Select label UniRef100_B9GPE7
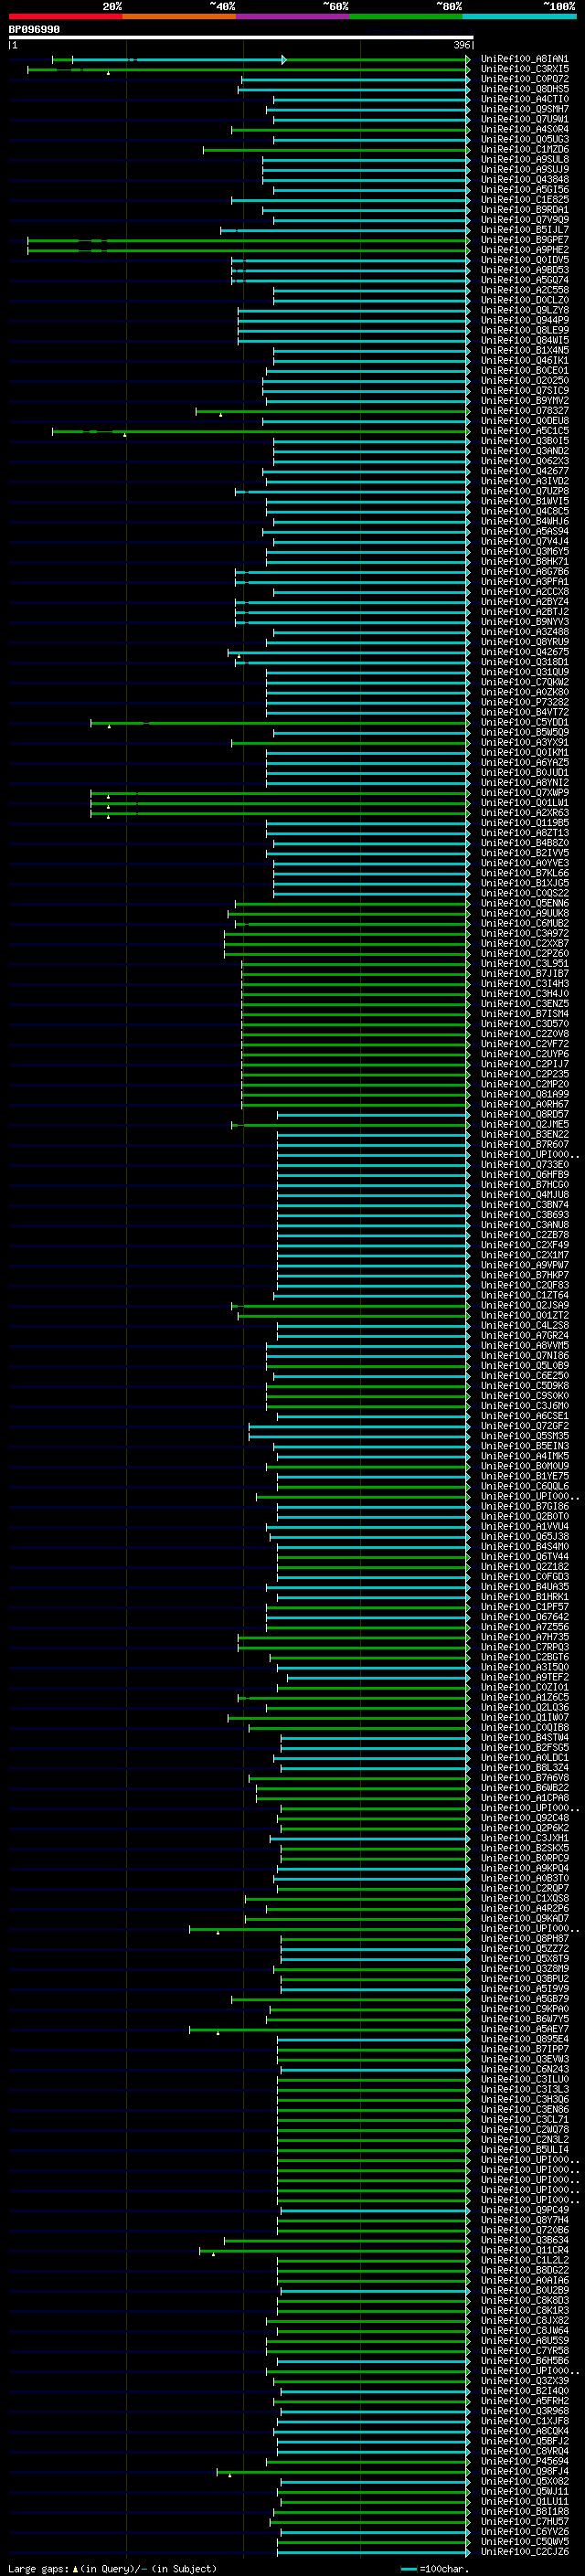 (524, 240)
